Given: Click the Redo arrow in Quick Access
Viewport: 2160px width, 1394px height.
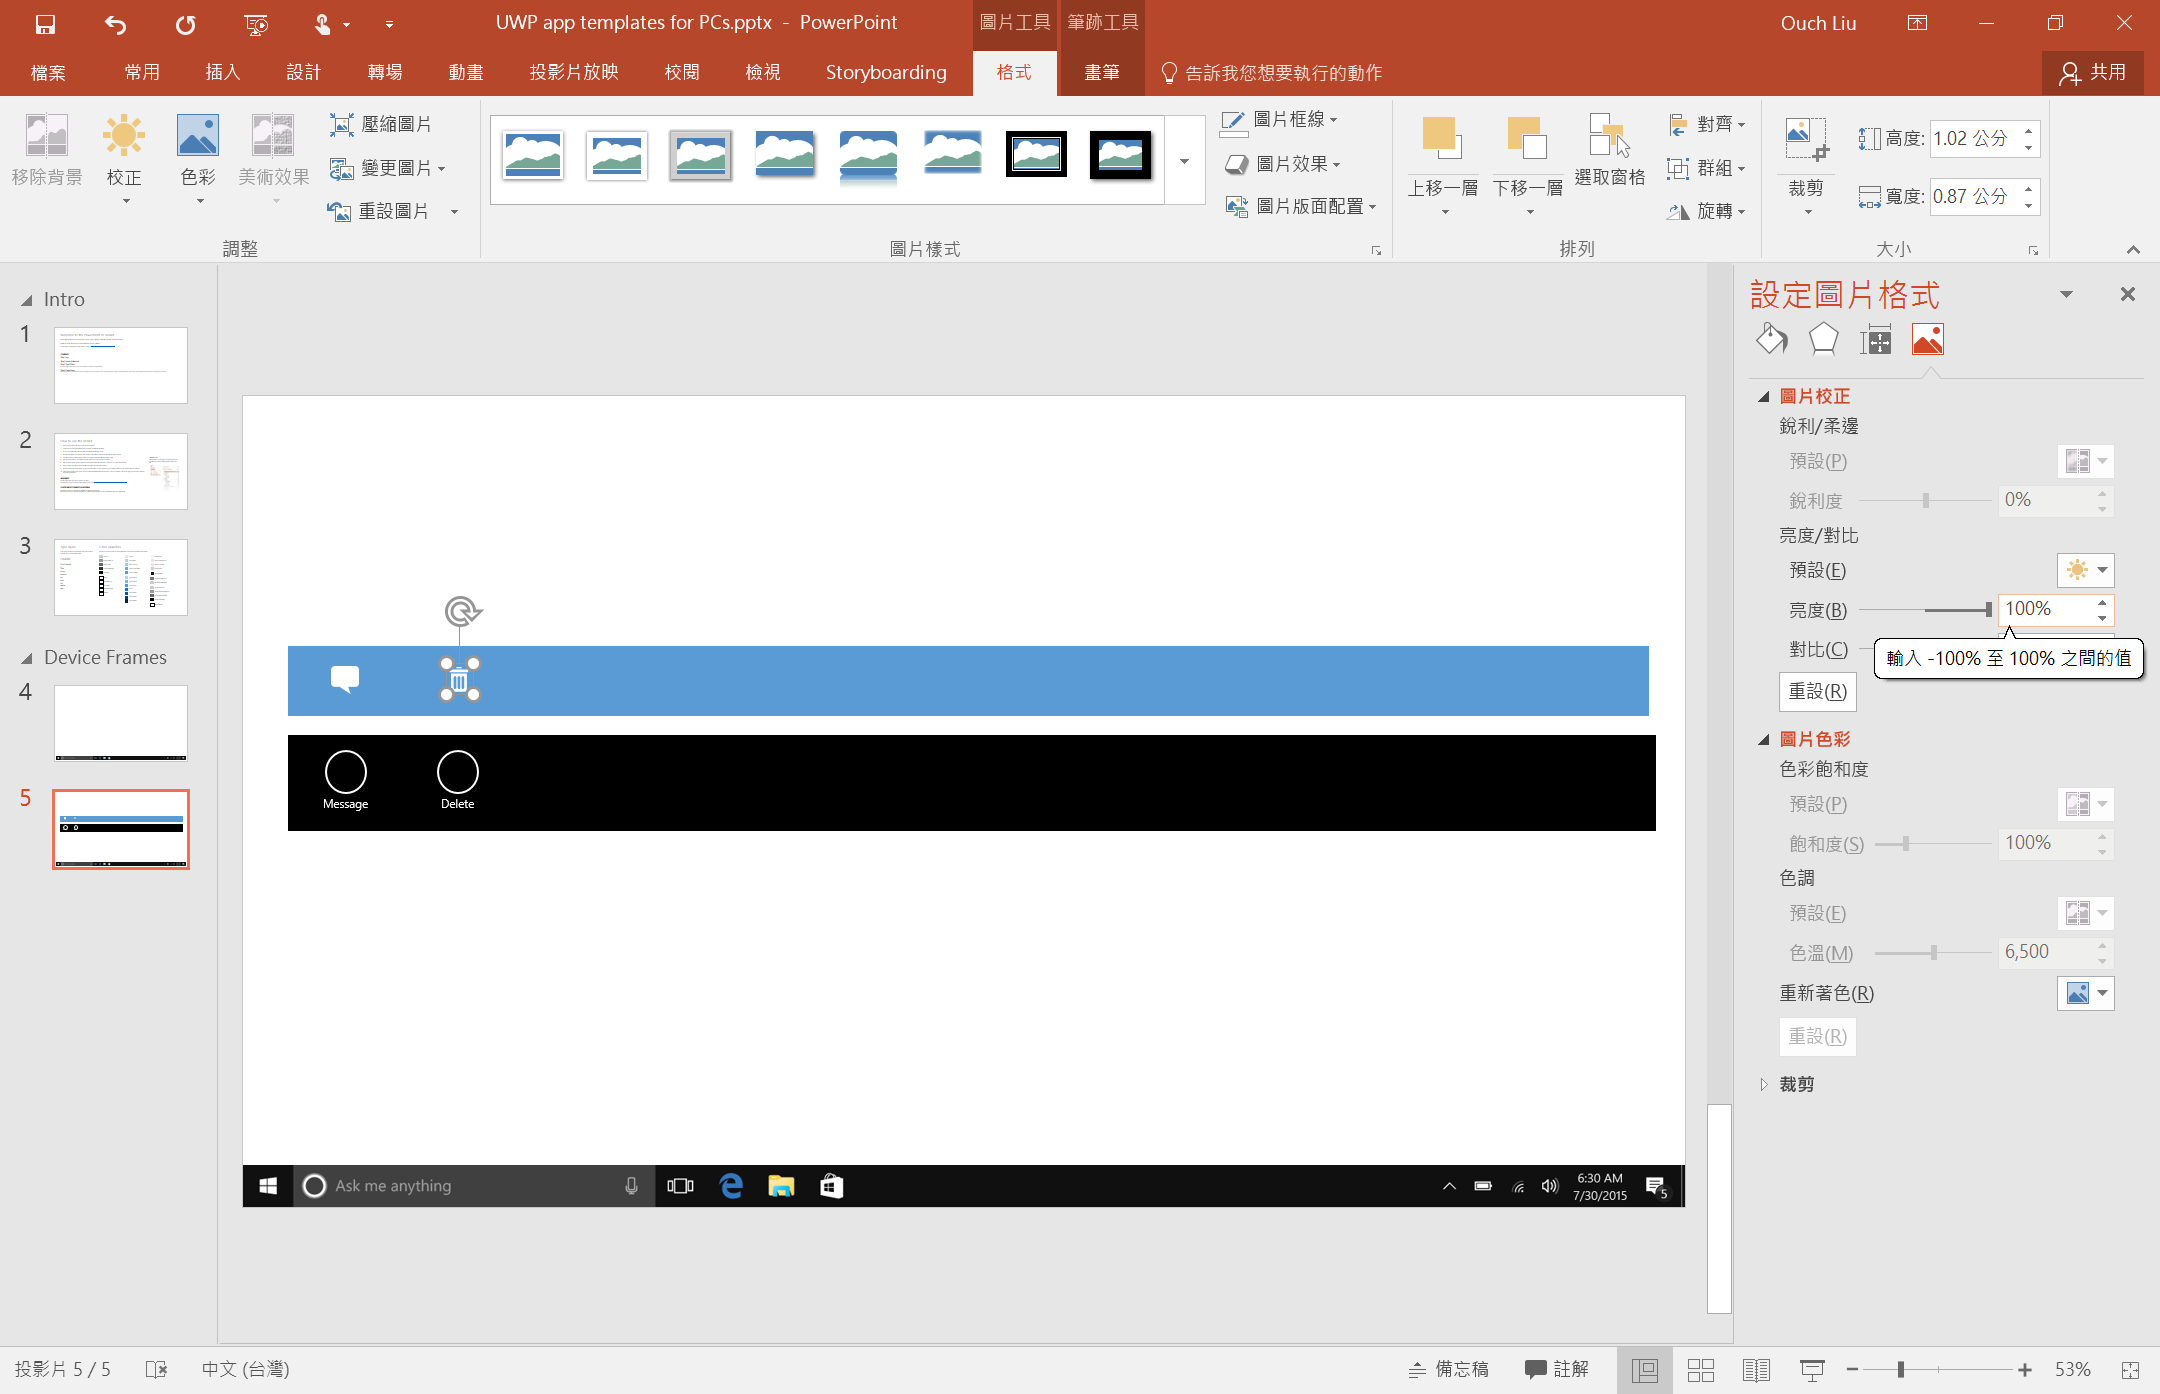Looking at the screenshot, I should [x=185, y=24].
